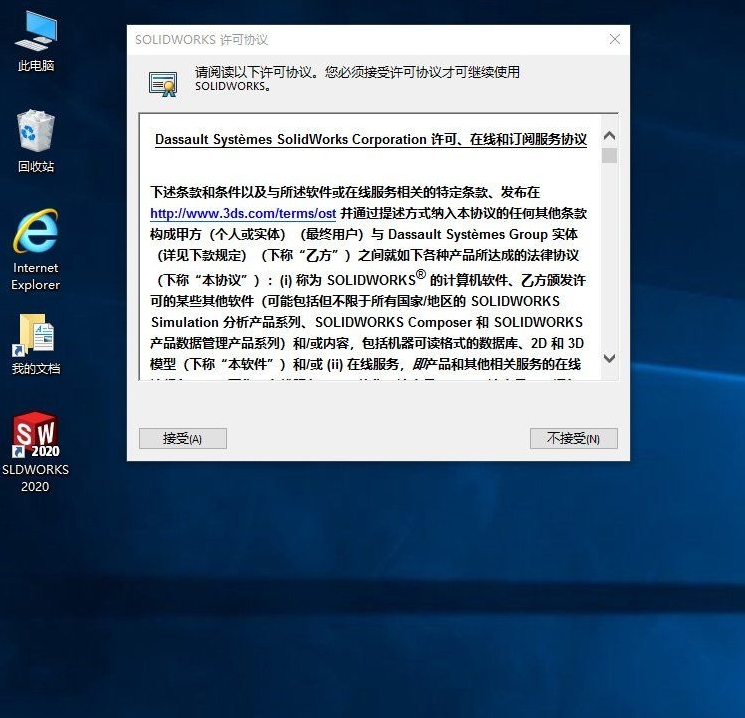Screen dimensions: 745x718
Task: Click the line containing SOLIDWORKS Composer
Action: coord(367,322)
